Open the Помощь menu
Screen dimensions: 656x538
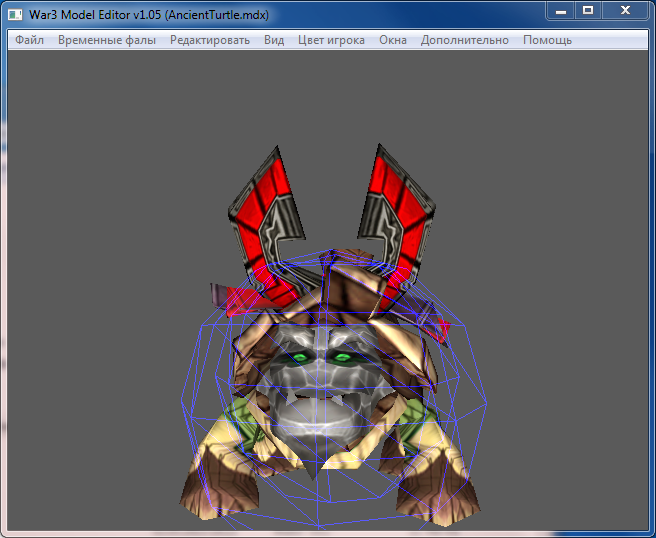[x=547, y=40]
